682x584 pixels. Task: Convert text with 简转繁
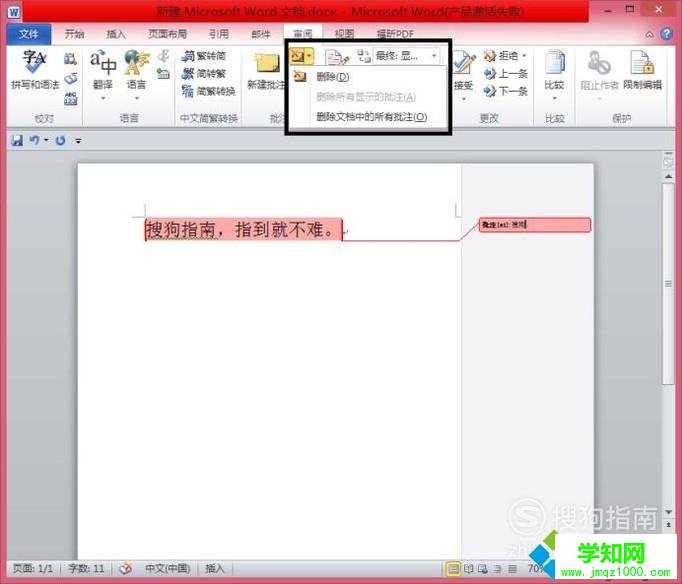tap(204, 73)
